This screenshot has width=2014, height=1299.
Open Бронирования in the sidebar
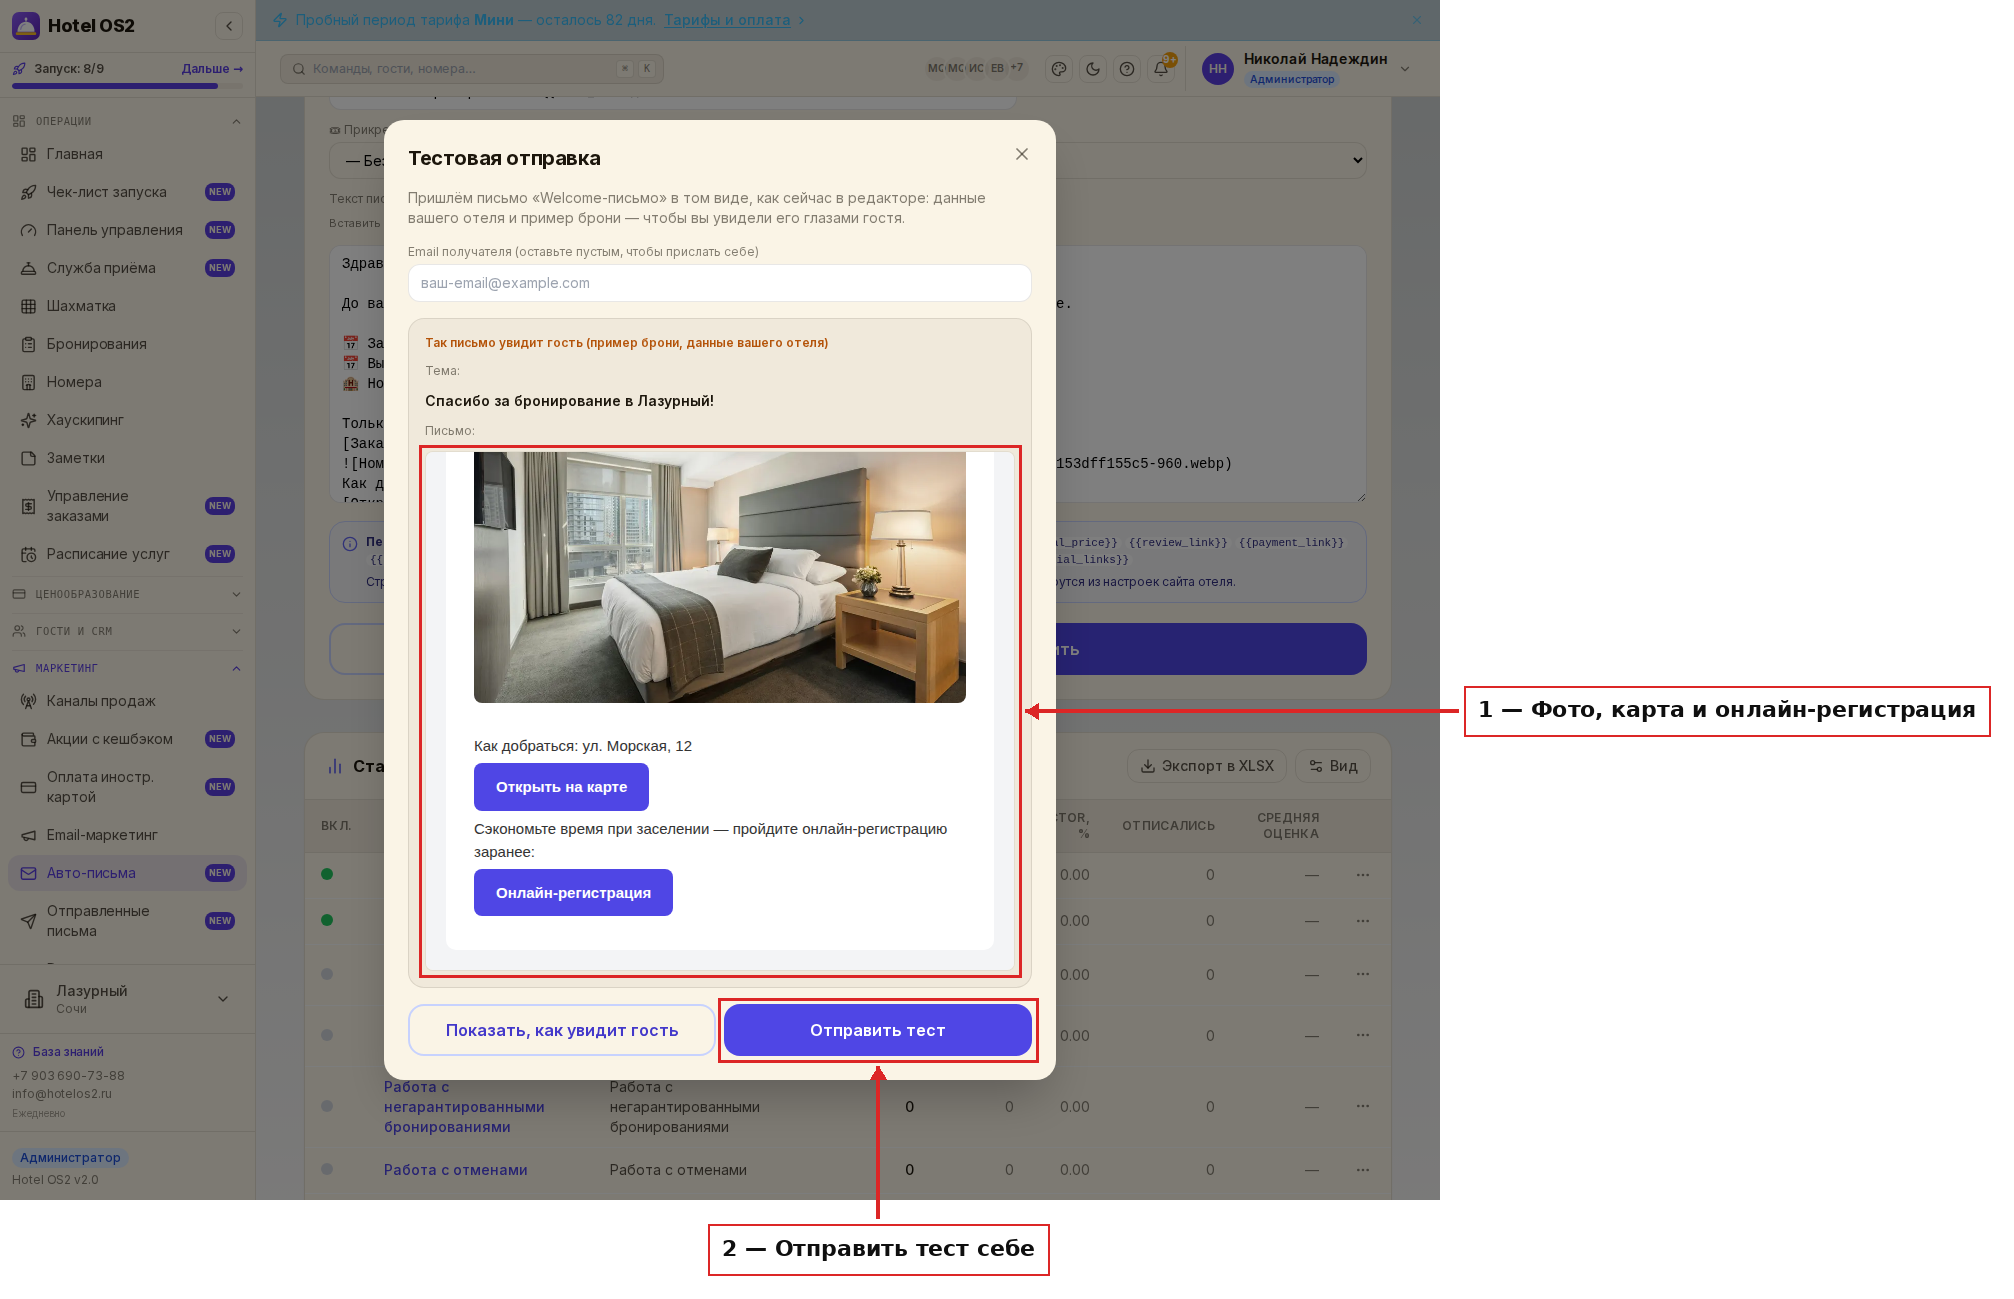tap(127, 344)
